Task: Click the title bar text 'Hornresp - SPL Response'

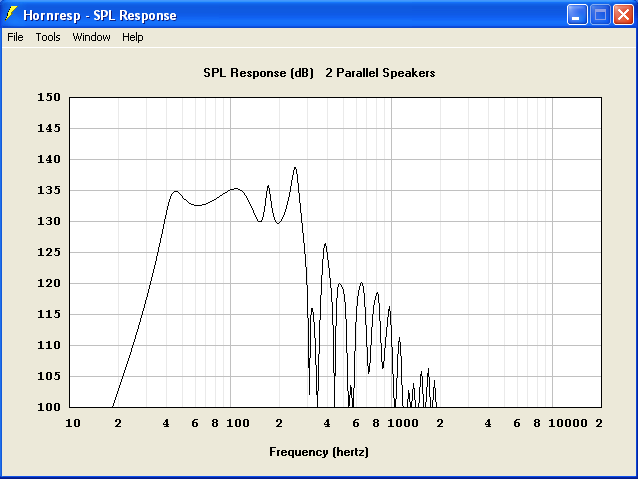Action: (x=100, y=15)
